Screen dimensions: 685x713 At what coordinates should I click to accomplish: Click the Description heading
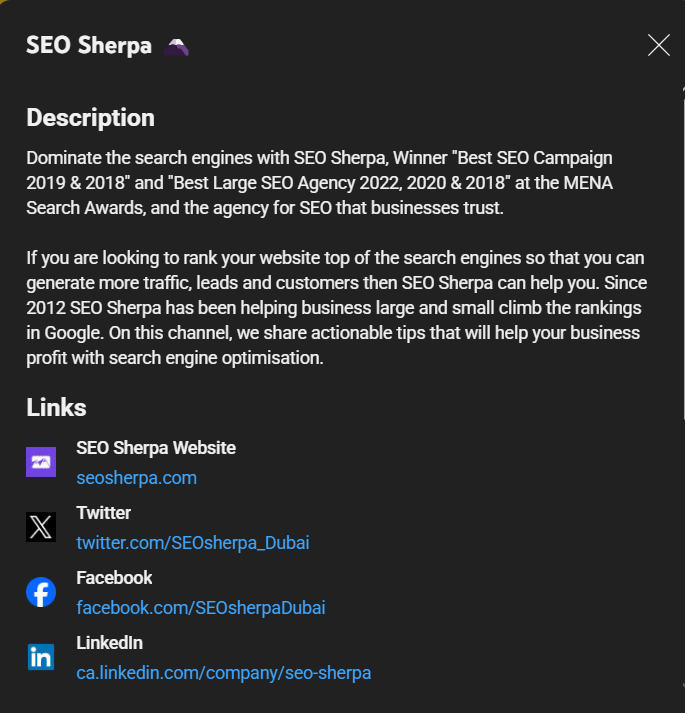coord(91,118)
